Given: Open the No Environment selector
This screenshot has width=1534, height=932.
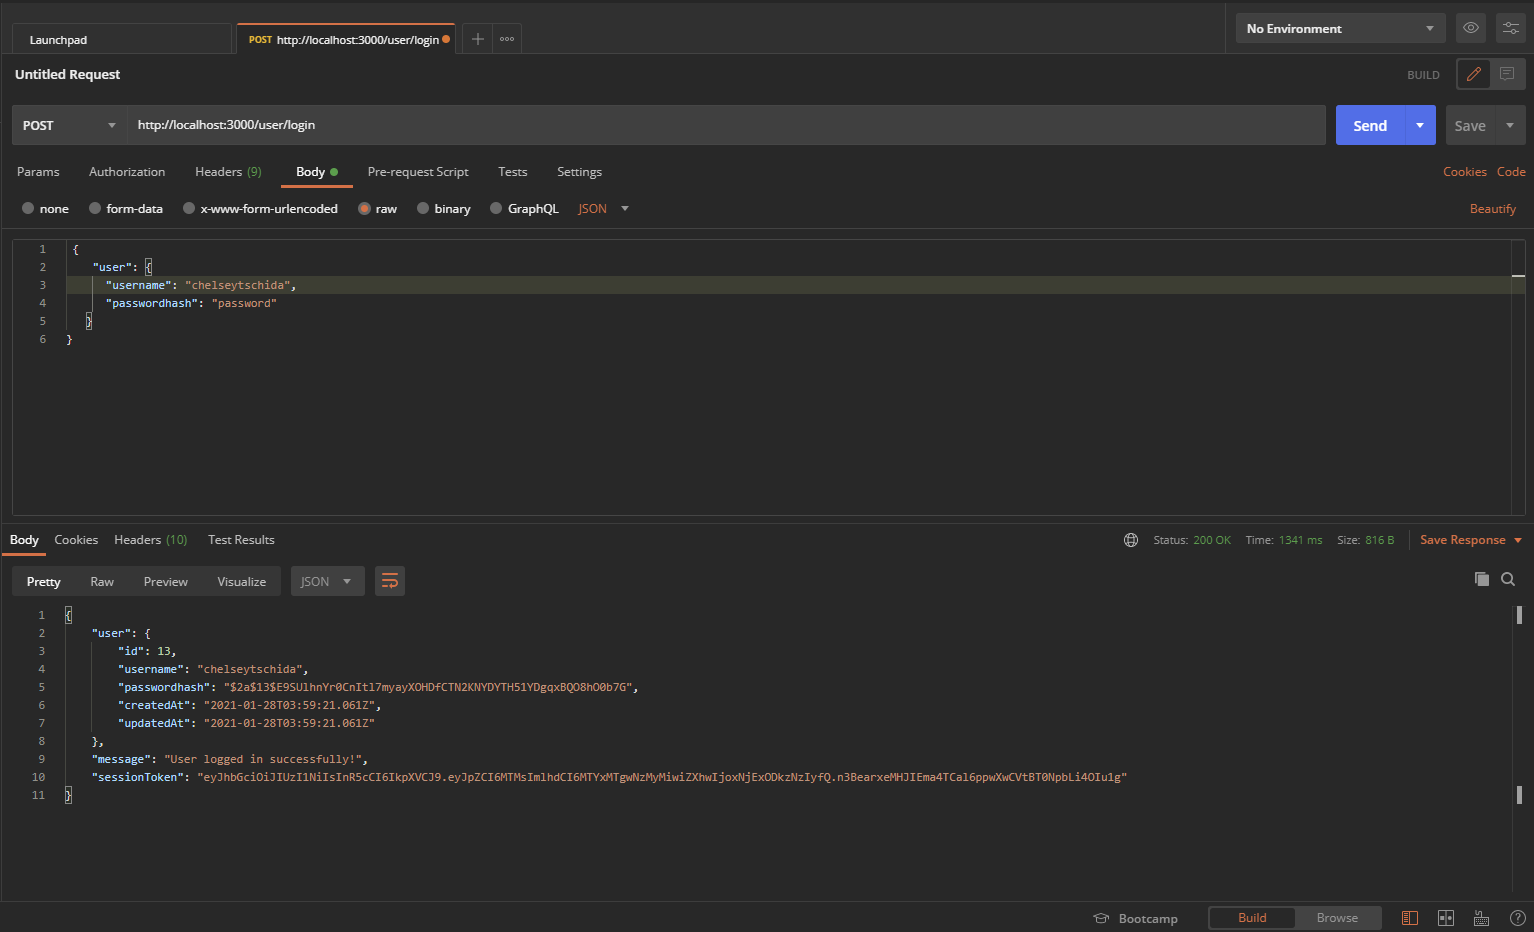Looking at the screenshot, I should [1339, 28].
